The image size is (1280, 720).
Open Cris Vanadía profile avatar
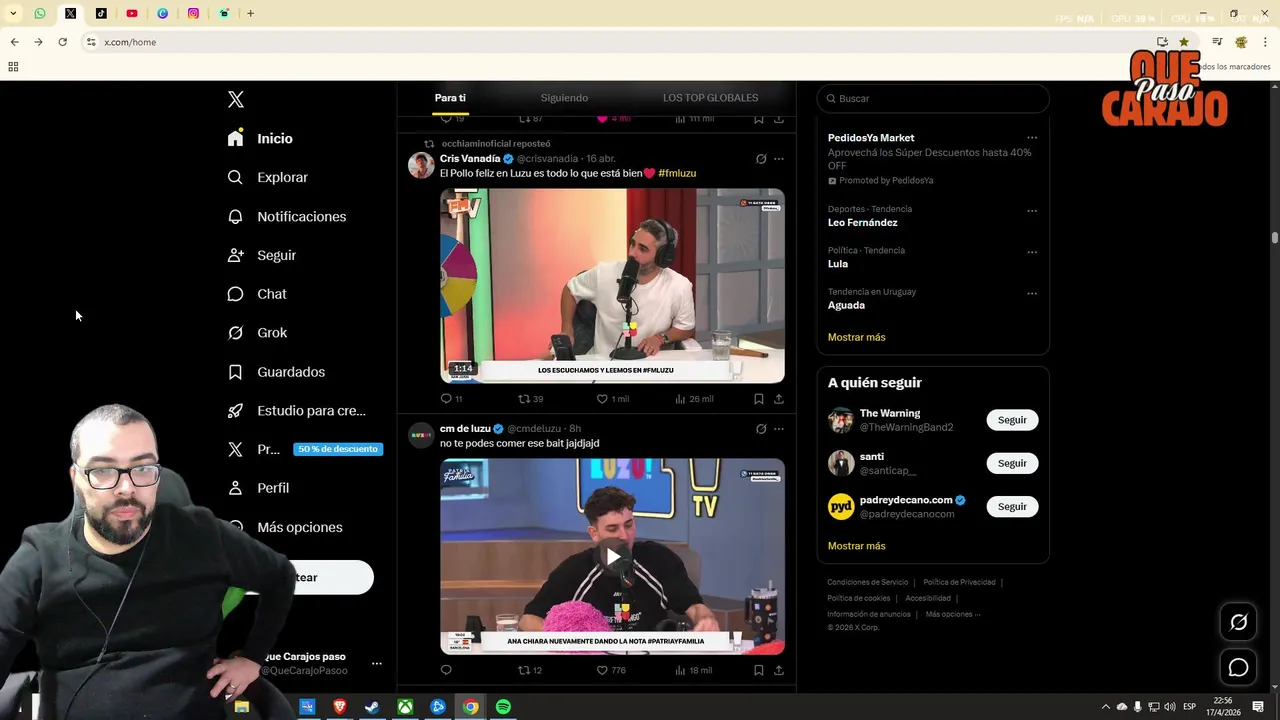(x=421, y=165)
